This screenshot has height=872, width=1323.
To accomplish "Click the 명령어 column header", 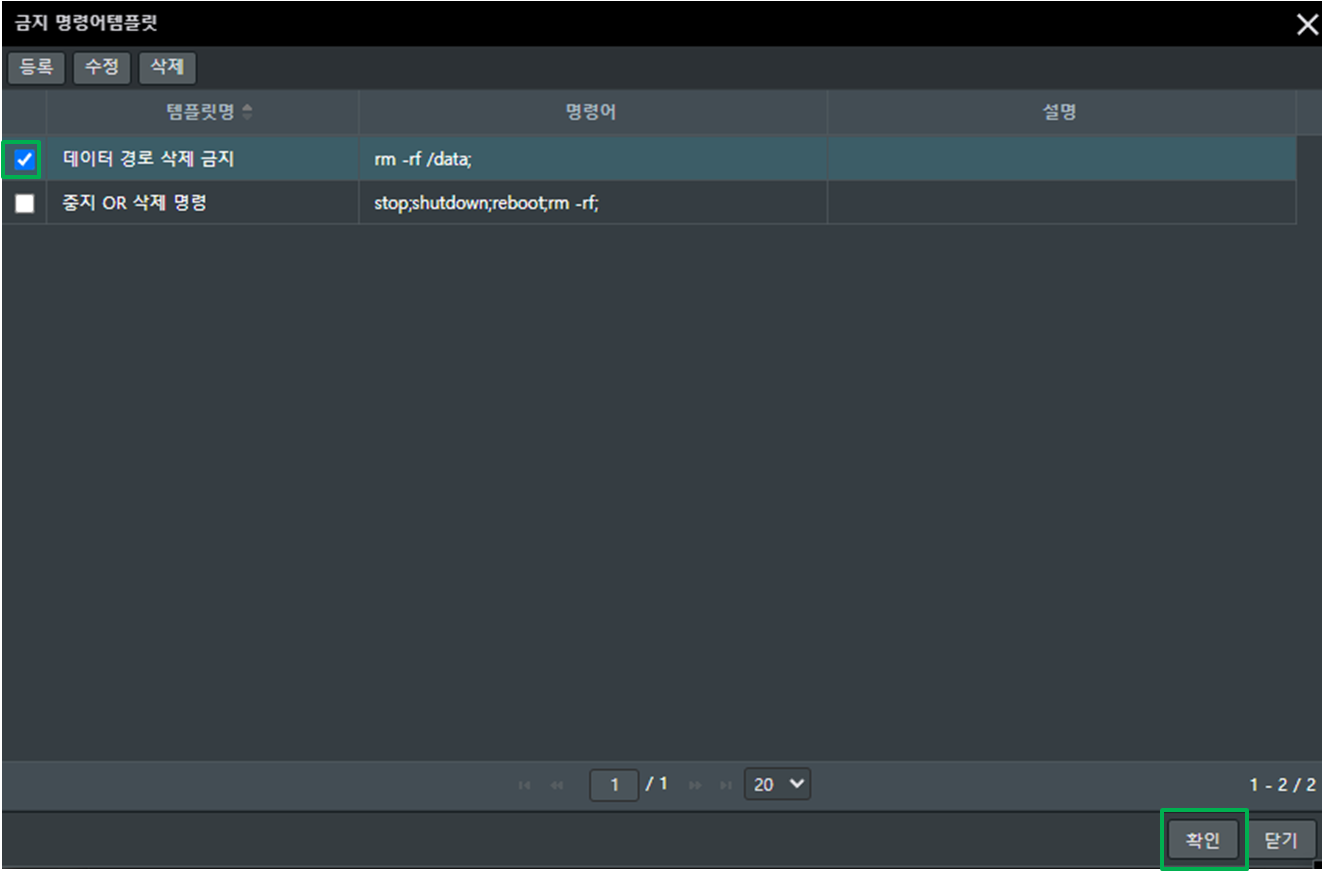I will (592, 112).
